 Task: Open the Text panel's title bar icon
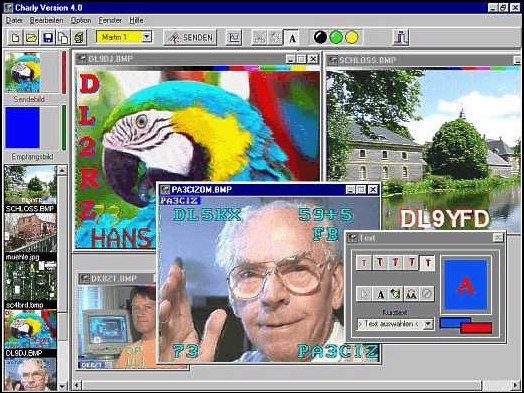(x=353, y=238)
